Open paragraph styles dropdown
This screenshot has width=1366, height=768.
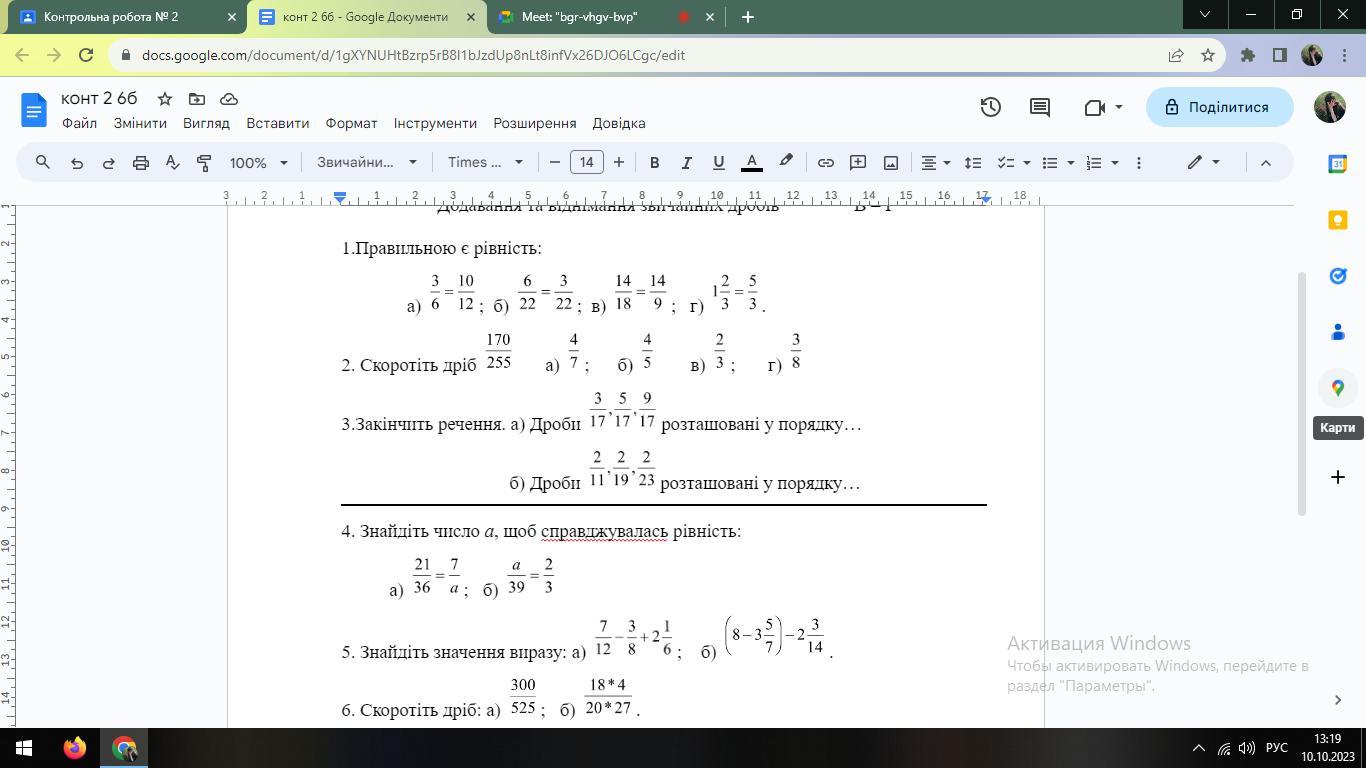pos(367,162)
